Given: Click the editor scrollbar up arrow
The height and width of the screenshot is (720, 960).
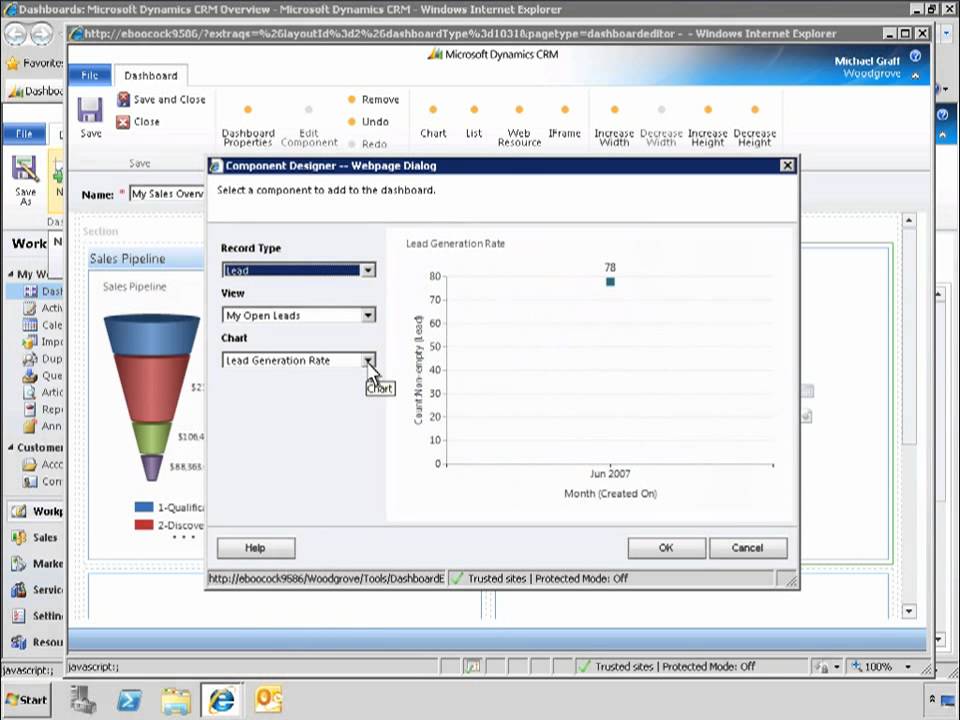Looking at the screenshot, I should (x=909, y=220).
